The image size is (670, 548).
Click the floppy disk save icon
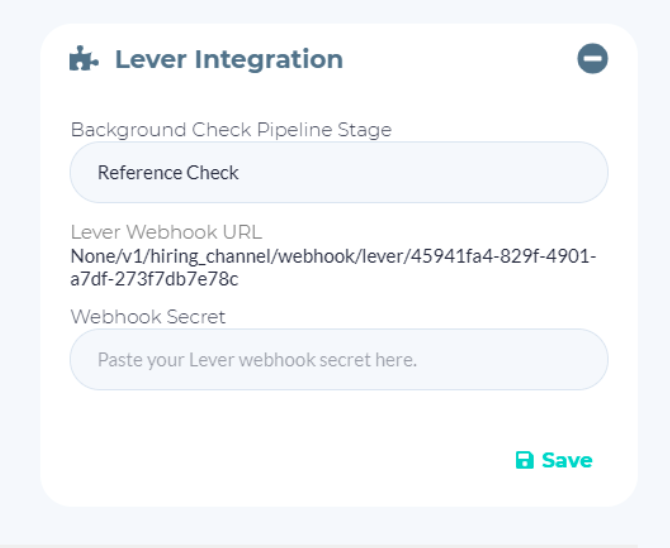(524, 460)
